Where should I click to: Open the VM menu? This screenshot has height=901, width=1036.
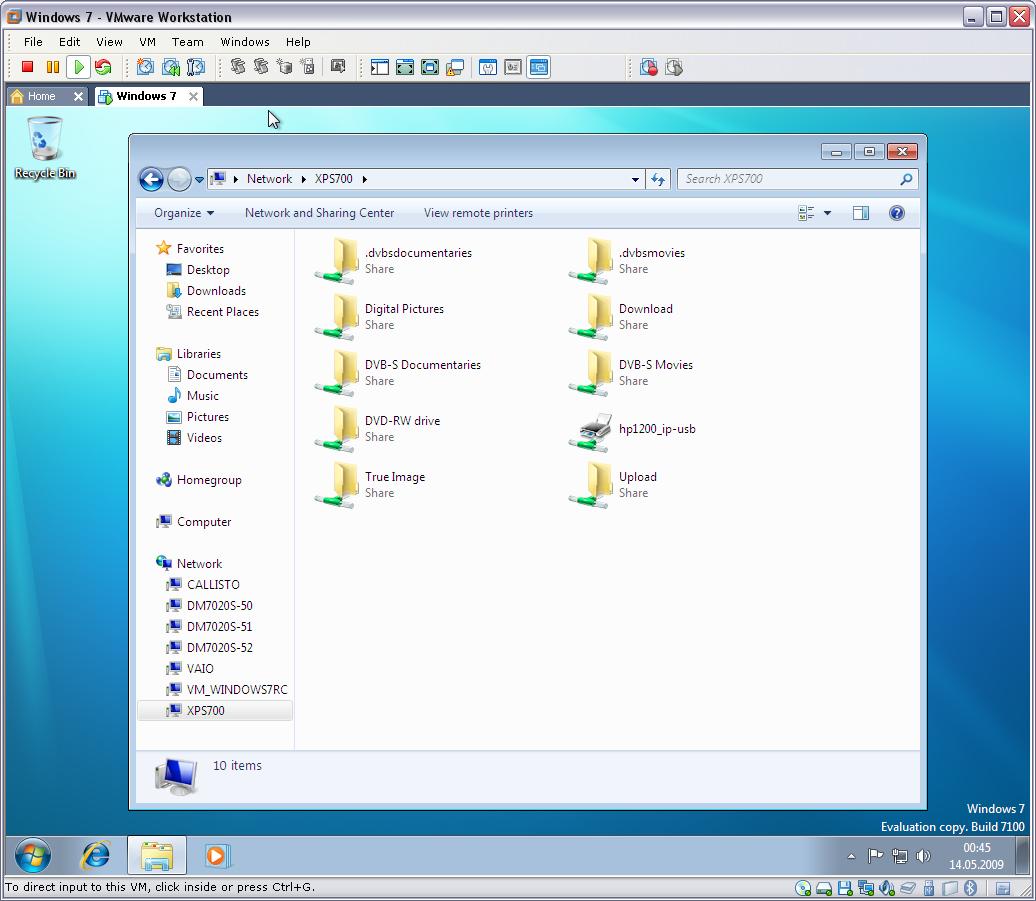point(147,42)
